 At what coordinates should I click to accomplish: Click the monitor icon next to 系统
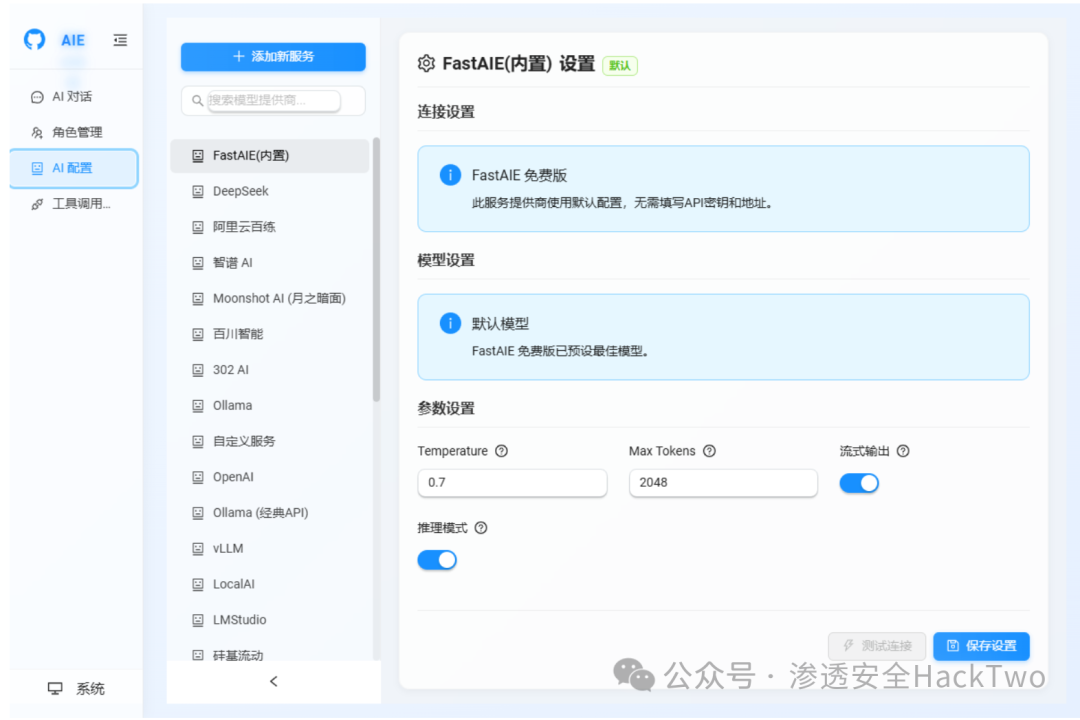pos(54,688)
